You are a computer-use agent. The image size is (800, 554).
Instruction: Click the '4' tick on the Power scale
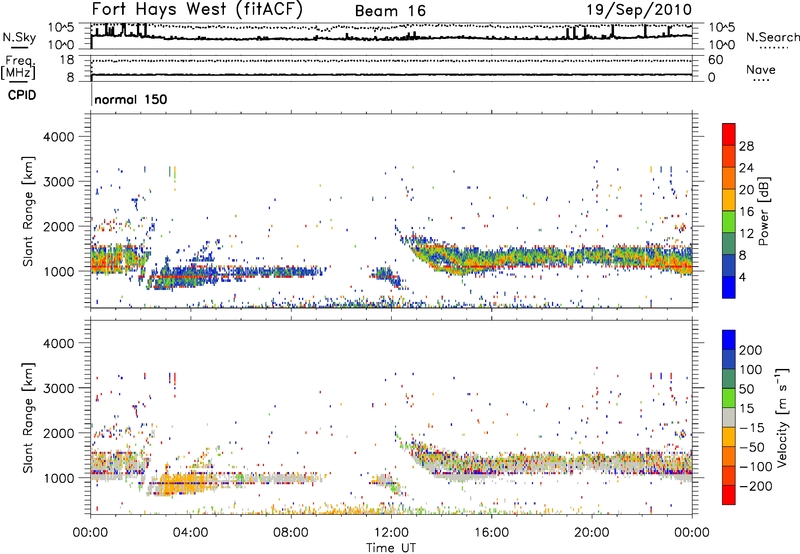tap(742, 278)
